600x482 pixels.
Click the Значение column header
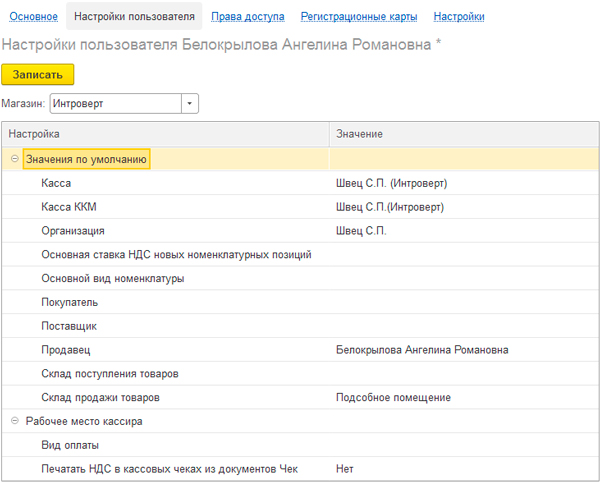coord(464,134)
